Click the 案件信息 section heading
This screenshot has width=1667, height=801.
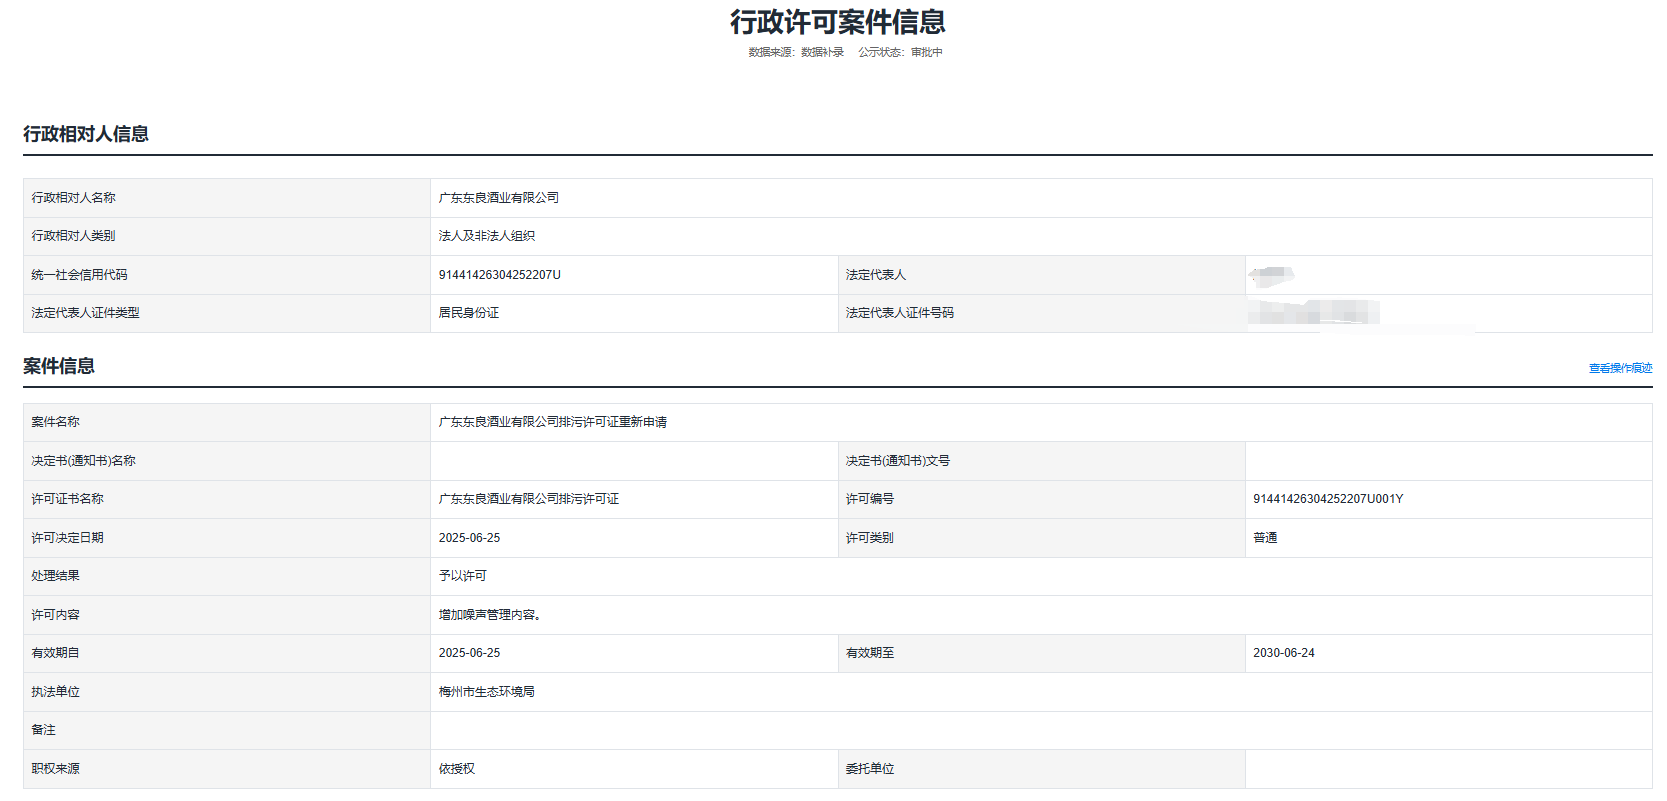point(59,366)
